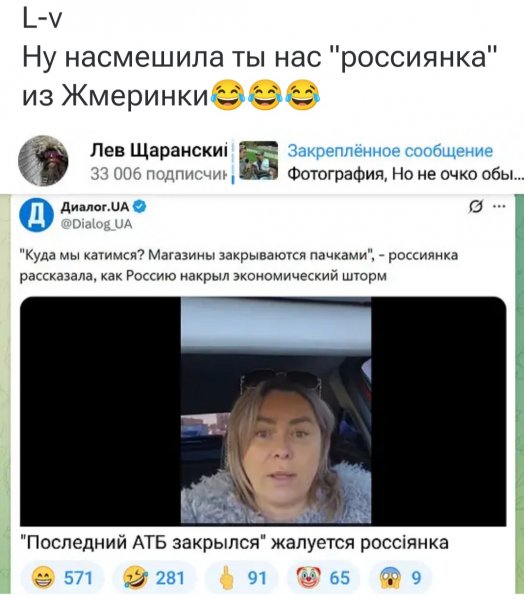Click the 33 006 подписчик subscriber count
Screen dimensions: 524x600
(159, 174)
